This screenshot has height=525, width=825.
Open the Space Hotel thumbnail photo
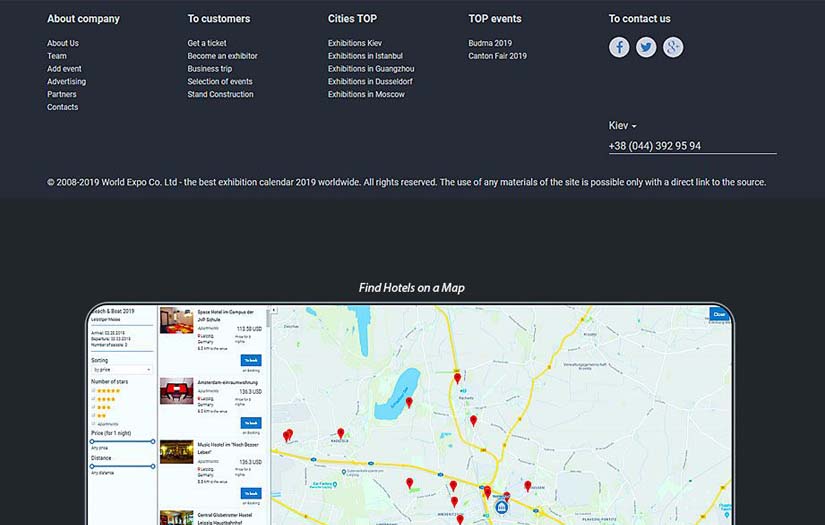pyautogui.click(x=176, y=321)
